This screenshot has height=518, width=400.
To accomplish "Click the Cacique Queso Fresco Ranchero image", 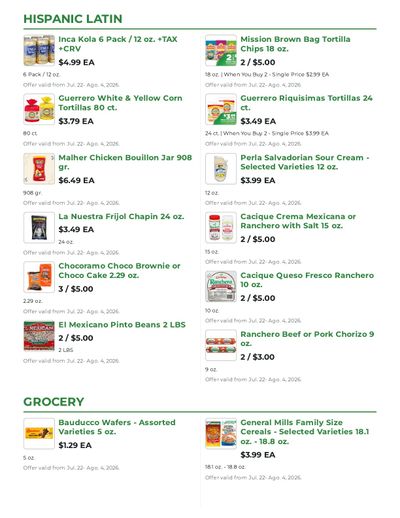I will (221, 286).
